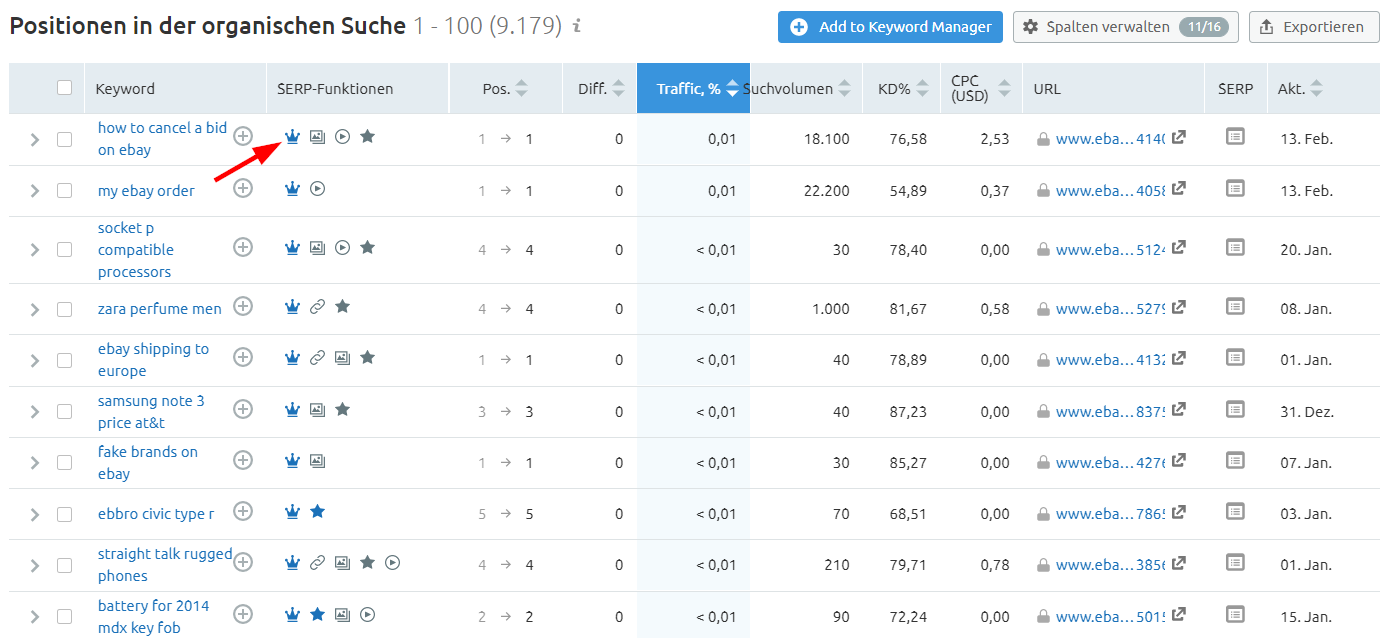Add 'zara perfume men' via plus icon

point(243,306)
